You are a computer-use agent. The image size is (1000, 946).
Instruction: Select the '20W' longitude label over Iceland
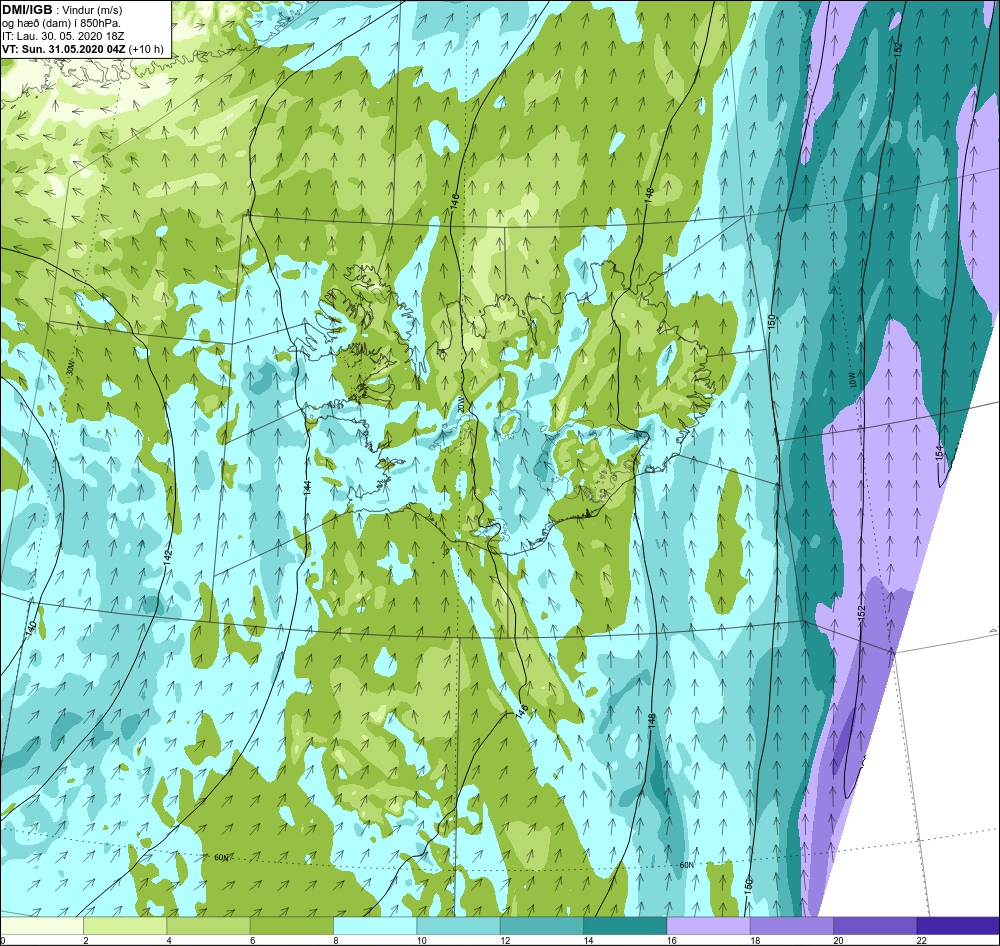[460, 404]
